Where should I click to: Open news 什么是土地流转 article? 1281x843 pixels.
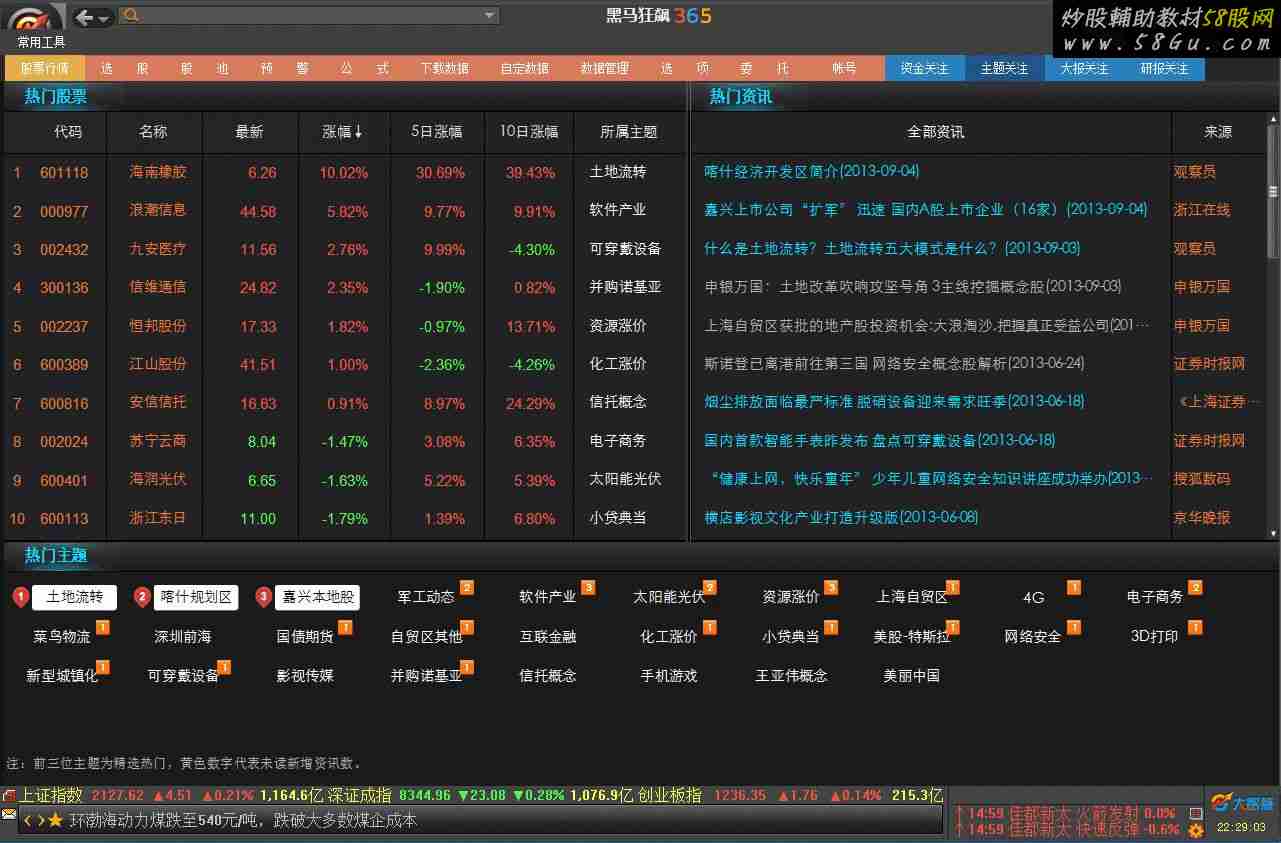pyautogui.click(x=892, y=248)
